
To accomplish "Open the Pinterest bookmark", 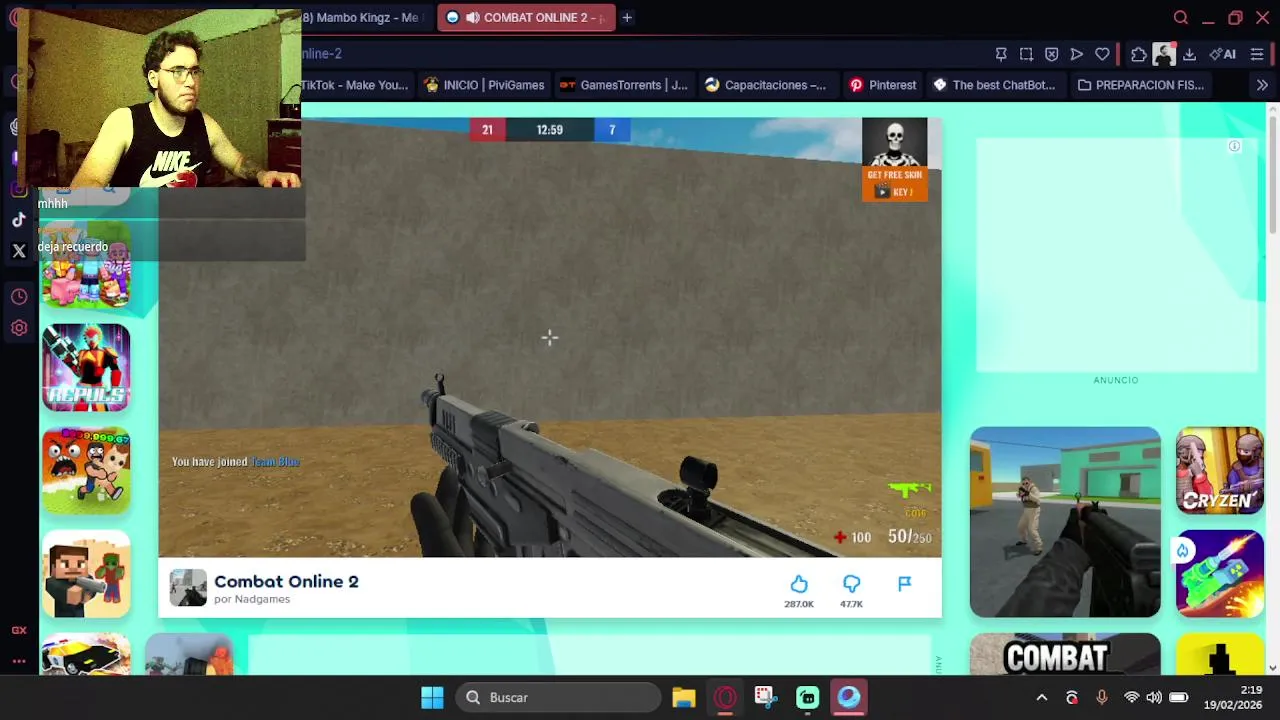I will [x=883, y=85].
